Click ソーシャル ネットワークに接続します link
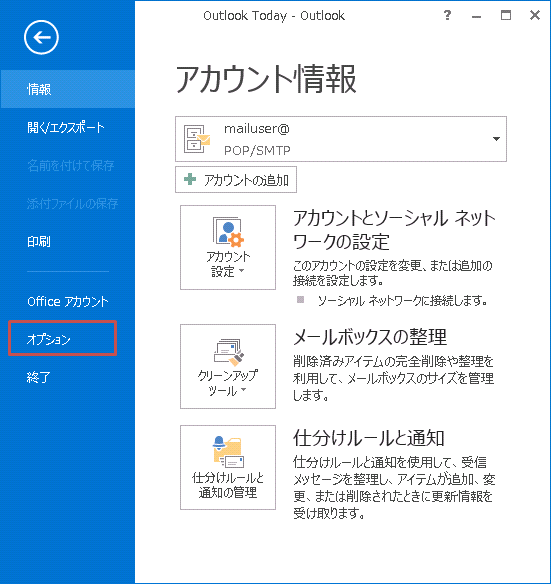551x584 pixels. coord(402,301)
